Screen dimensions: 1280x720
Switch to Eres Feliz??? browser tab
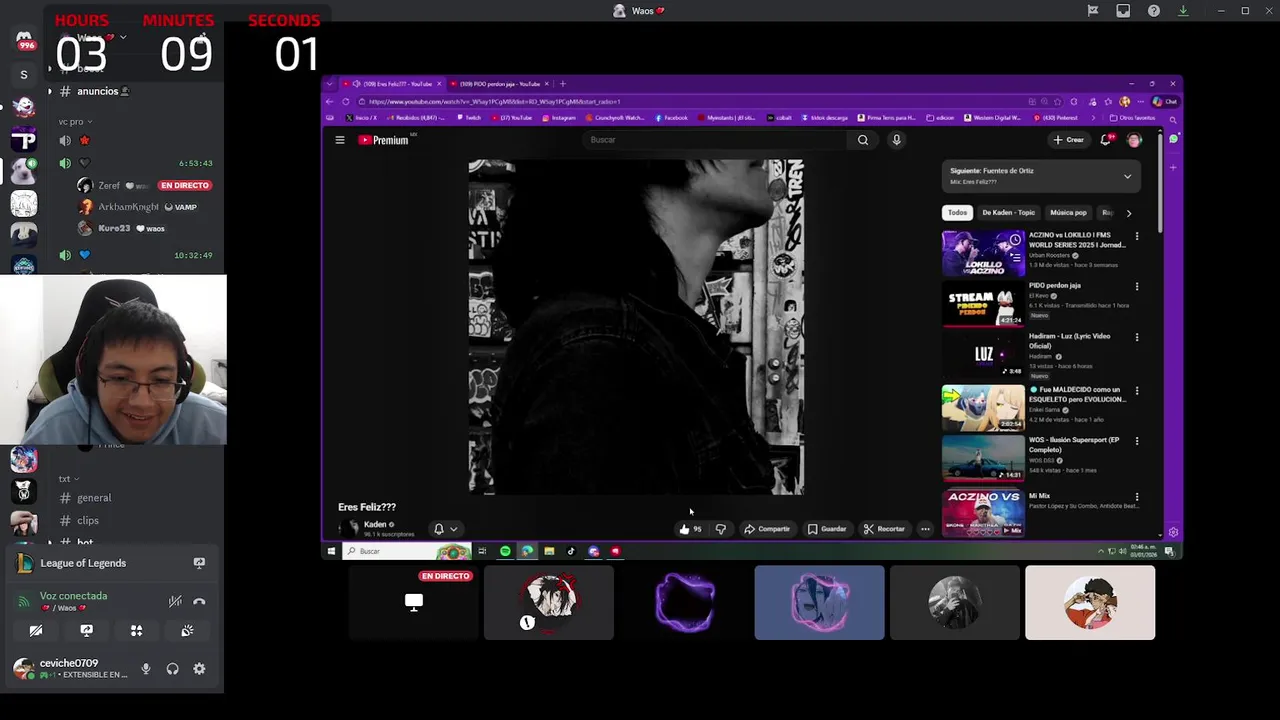[x=391, y=84]
